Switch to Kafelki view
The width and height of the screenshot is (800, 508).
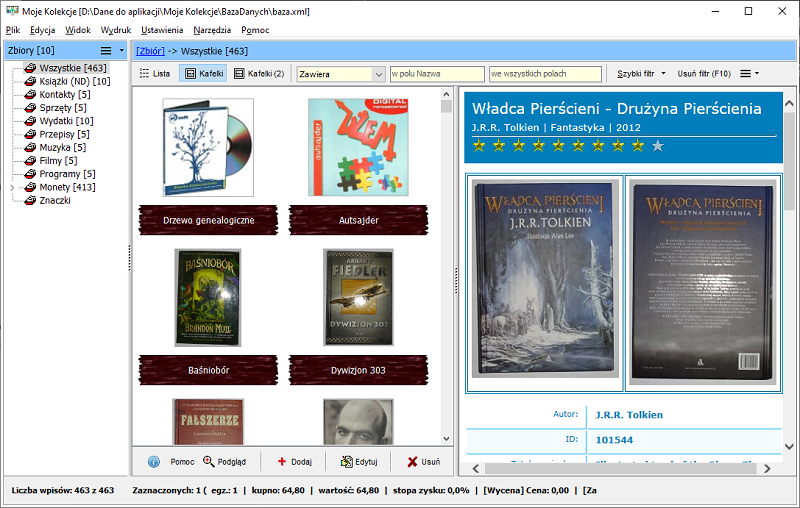(204, 73)
